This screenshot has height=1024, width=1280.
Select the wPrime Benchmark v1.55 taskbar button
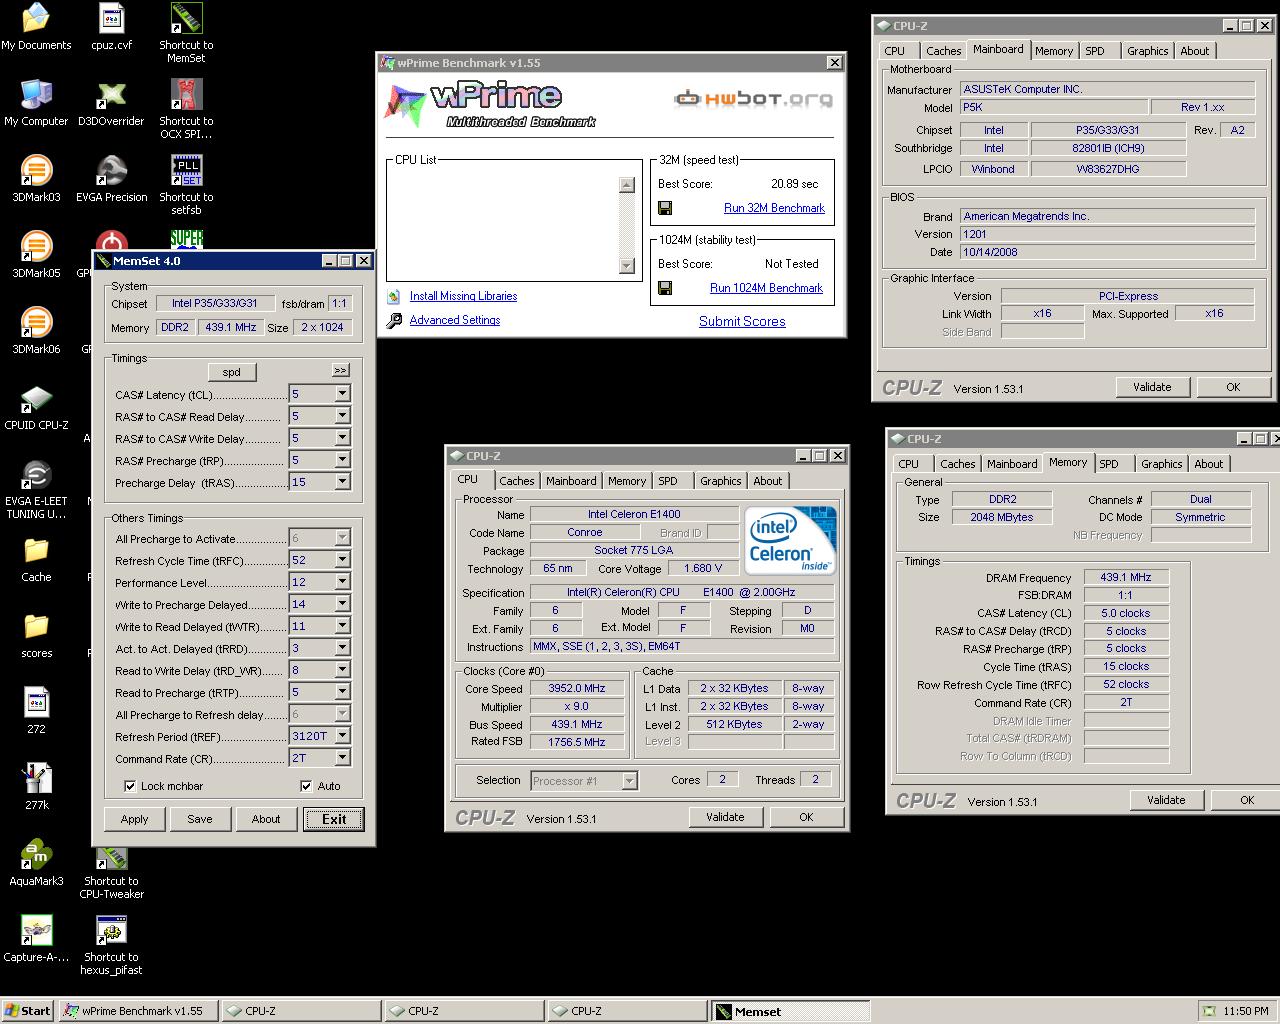pyautogui.click(x=138, y=1011)
